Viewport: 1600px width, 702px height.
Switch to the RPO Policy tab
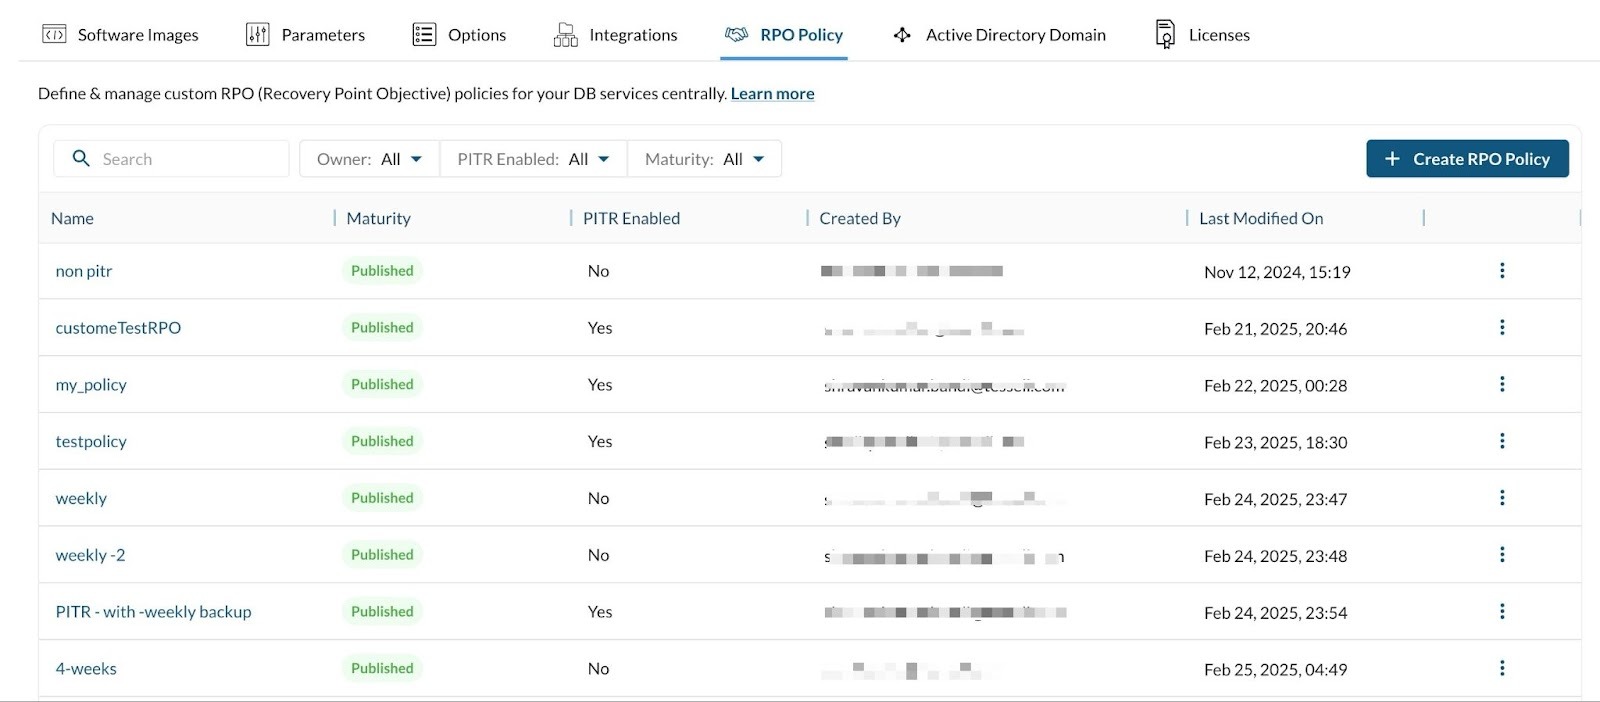(784, 35)
